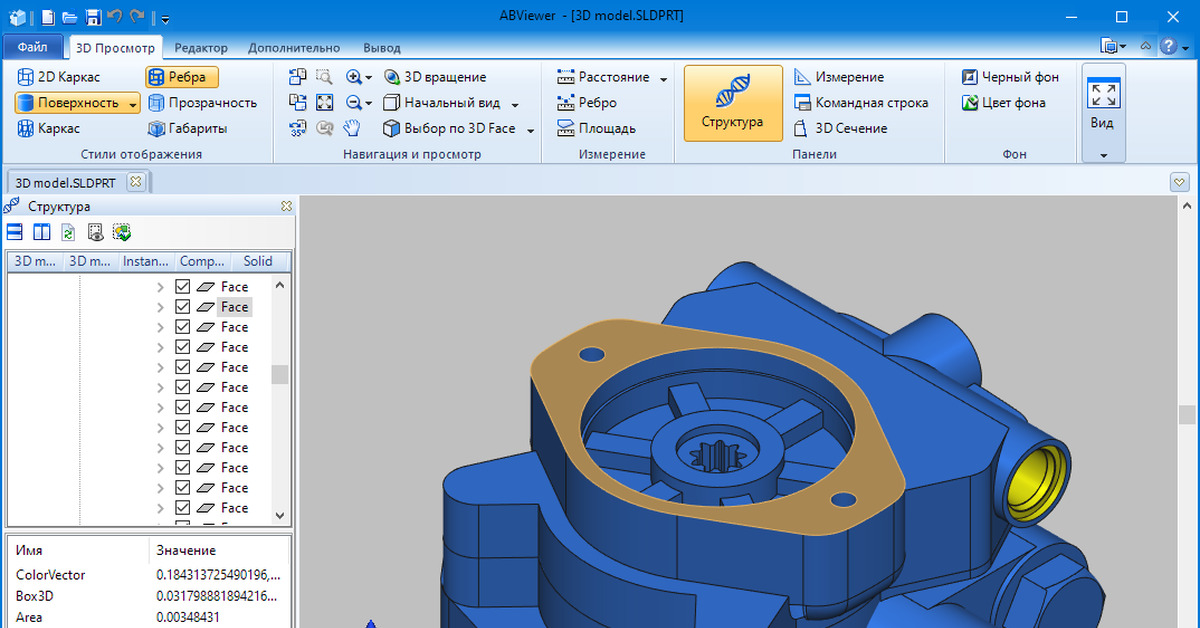Image resolution: width=1200 pixels, height=628 pixels.
Task: Toggle checkbox of the third Face row
Action: tap(182, 327)
